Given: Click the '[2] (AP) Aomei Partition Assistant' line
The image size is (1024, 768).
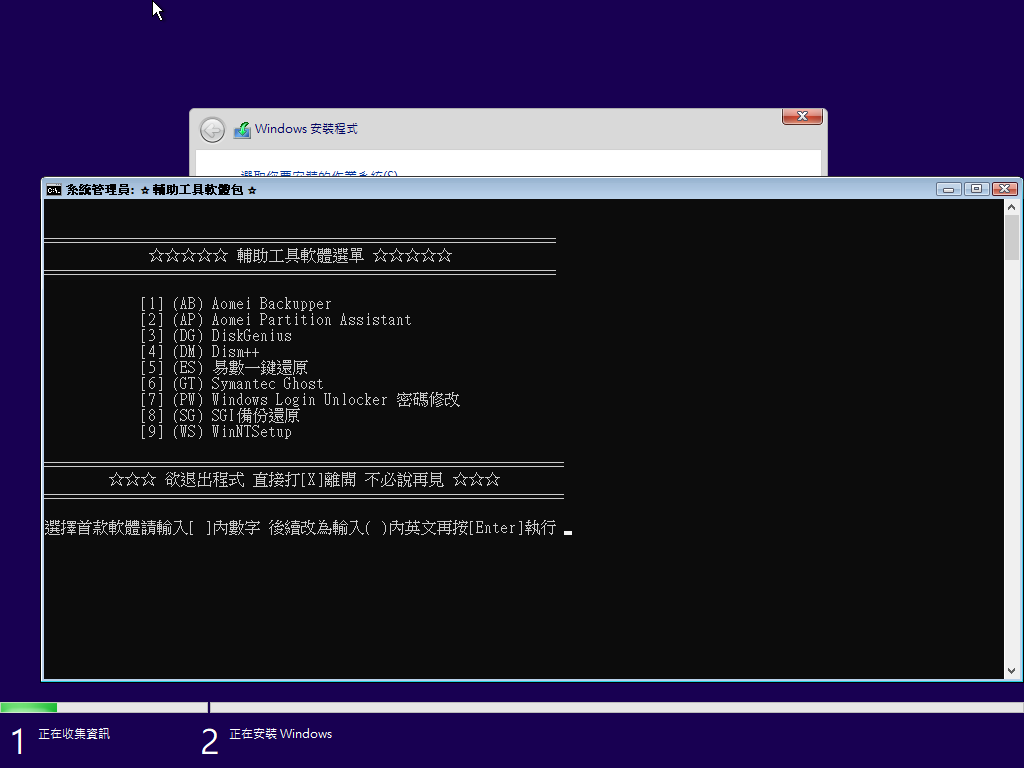Looking at the screenshot, I should coord(276,320).
